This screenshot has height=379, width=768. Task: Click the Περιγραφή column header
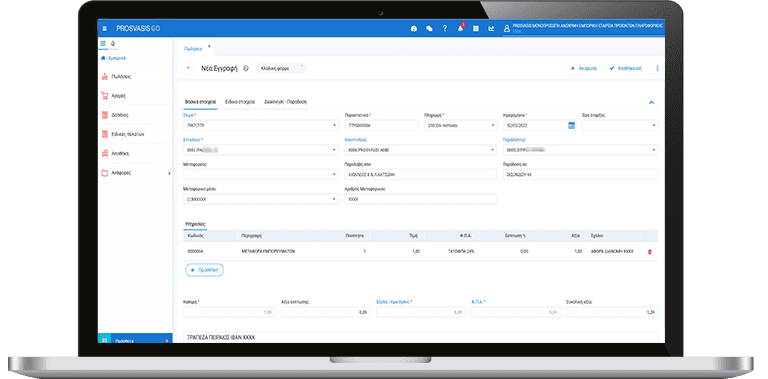[251, 236]
